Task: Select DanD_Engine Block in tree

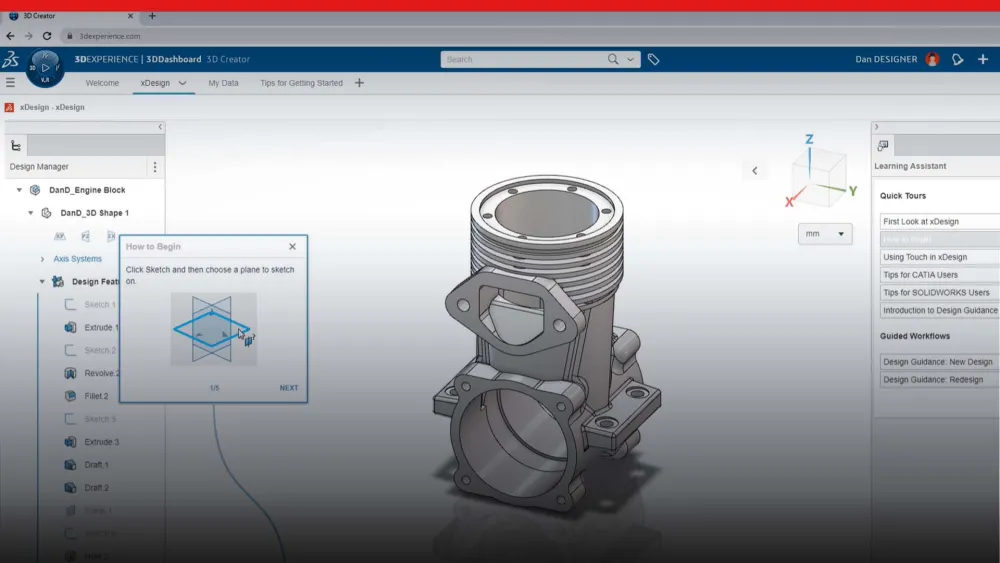Action: pos(87,190)
